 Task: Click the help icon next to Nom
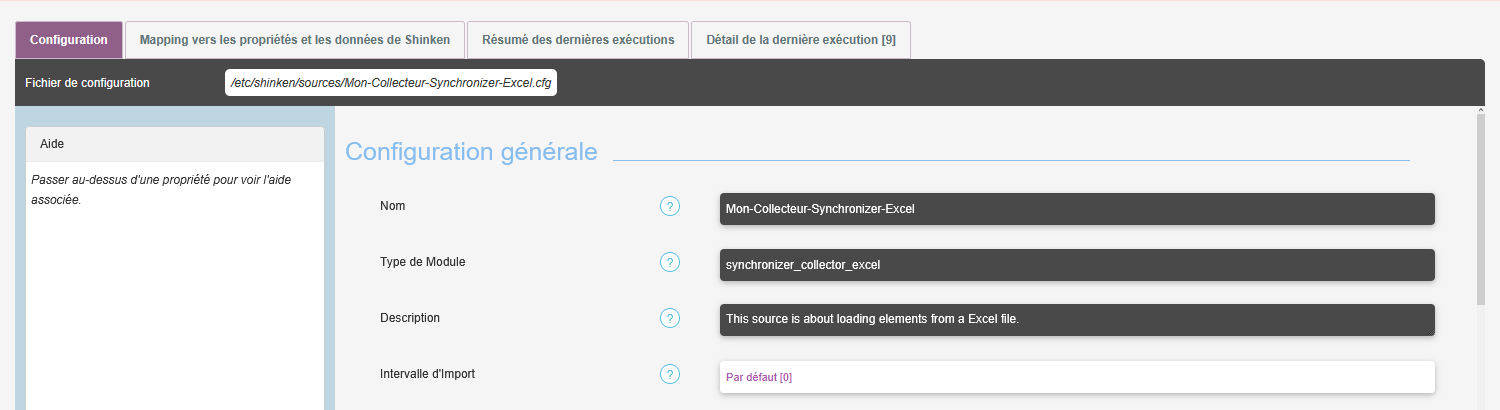coord(670,207)
